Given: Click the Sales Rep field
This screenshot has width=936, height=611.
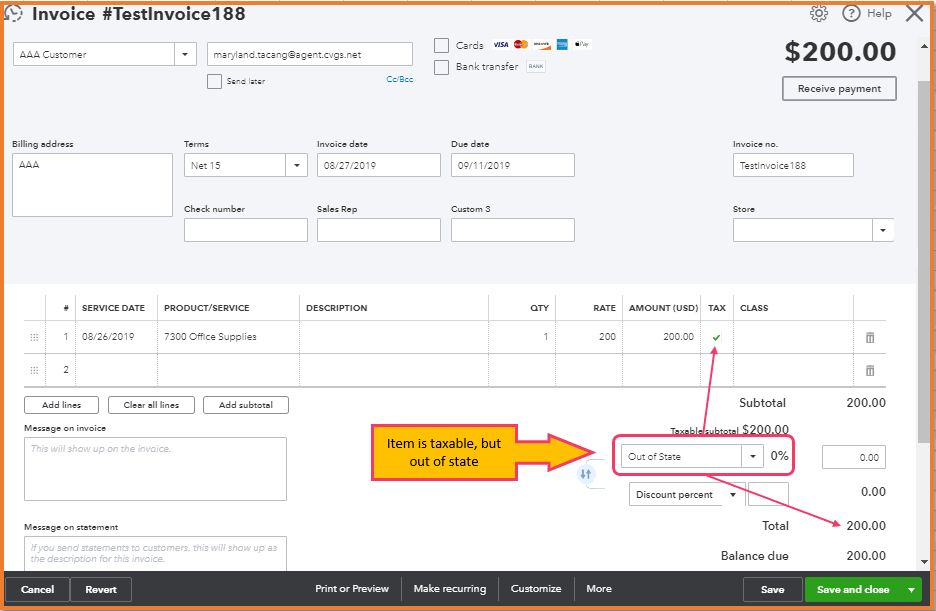Looking at the screenshot, I should (378, 230).
